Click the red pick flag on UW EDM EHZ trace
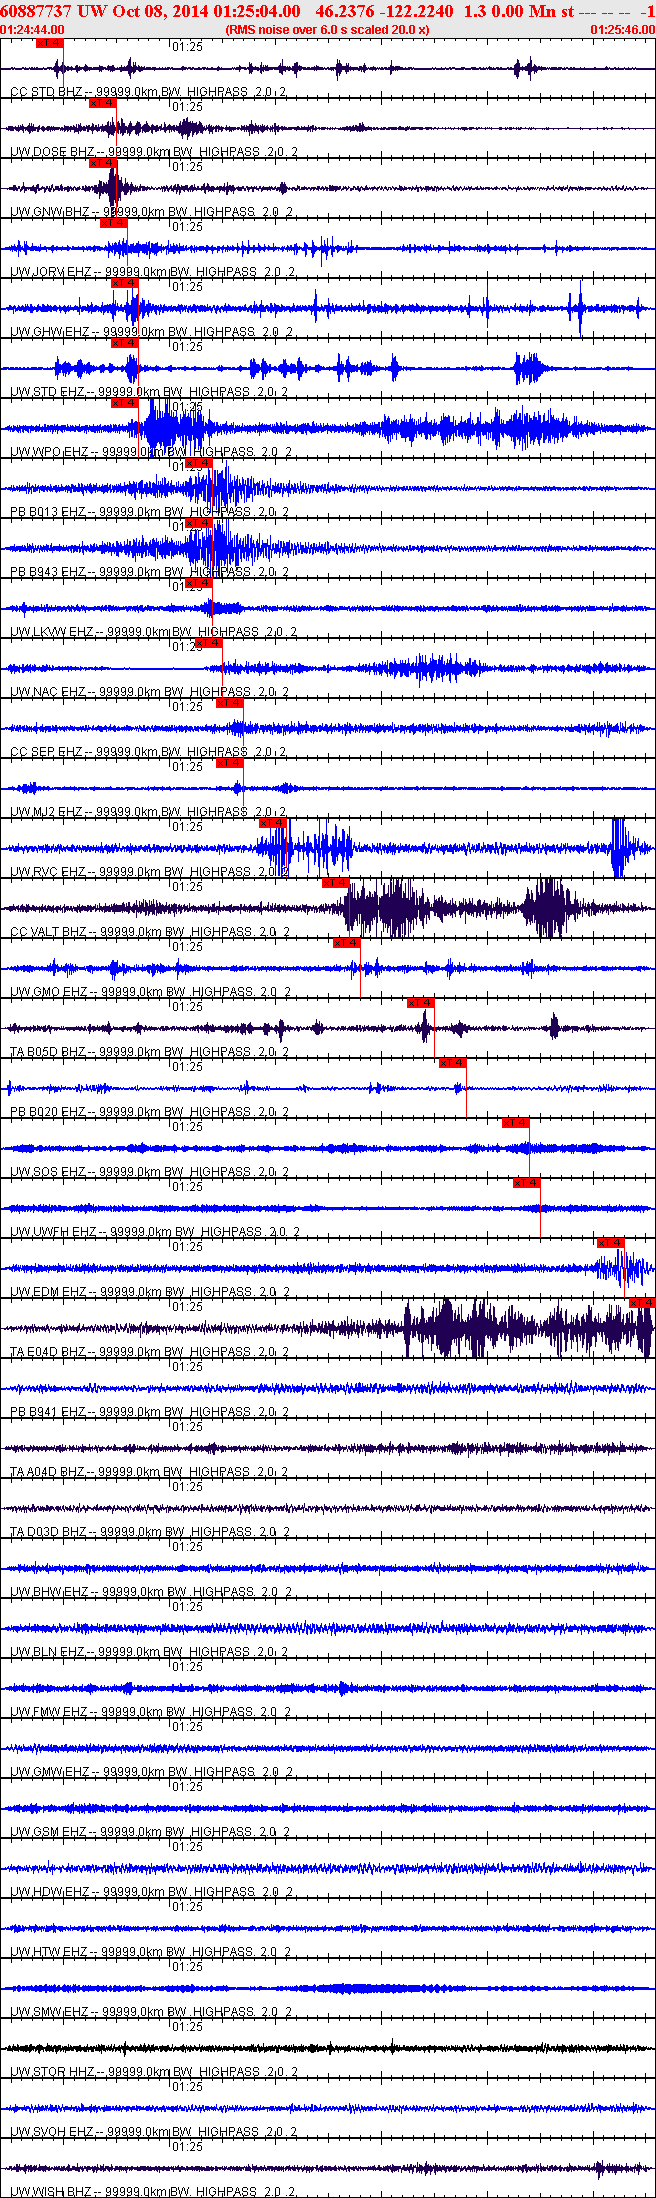This screenshot has width=656, height=2198. tap(612, 1243)
